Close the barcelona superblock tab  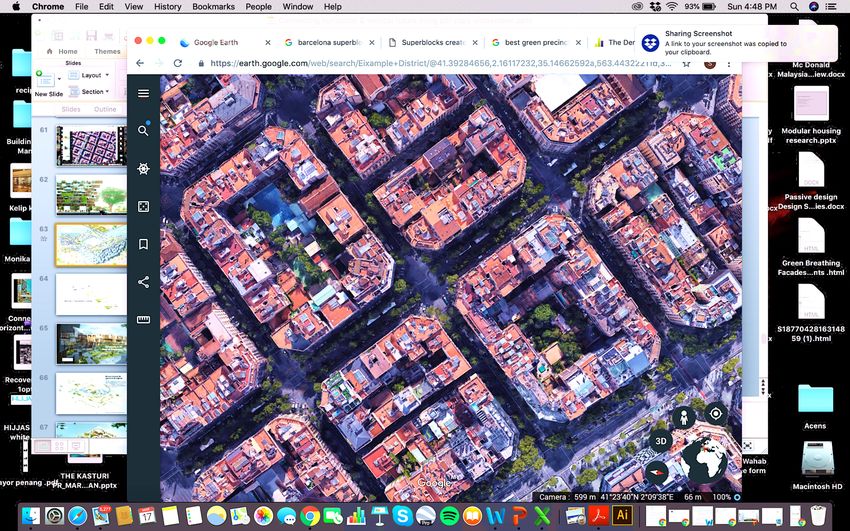point(371,42)
